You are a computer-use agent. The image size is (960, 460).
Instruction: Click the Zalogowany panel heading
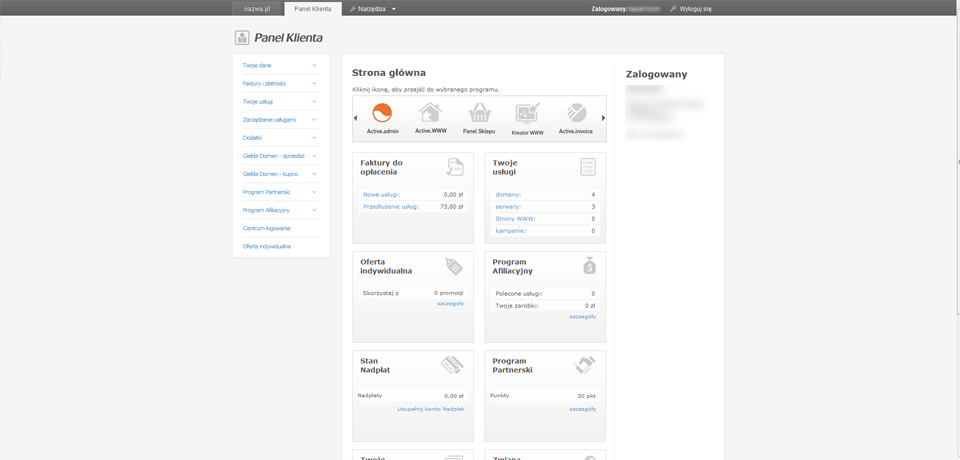[x=656, y=74]
